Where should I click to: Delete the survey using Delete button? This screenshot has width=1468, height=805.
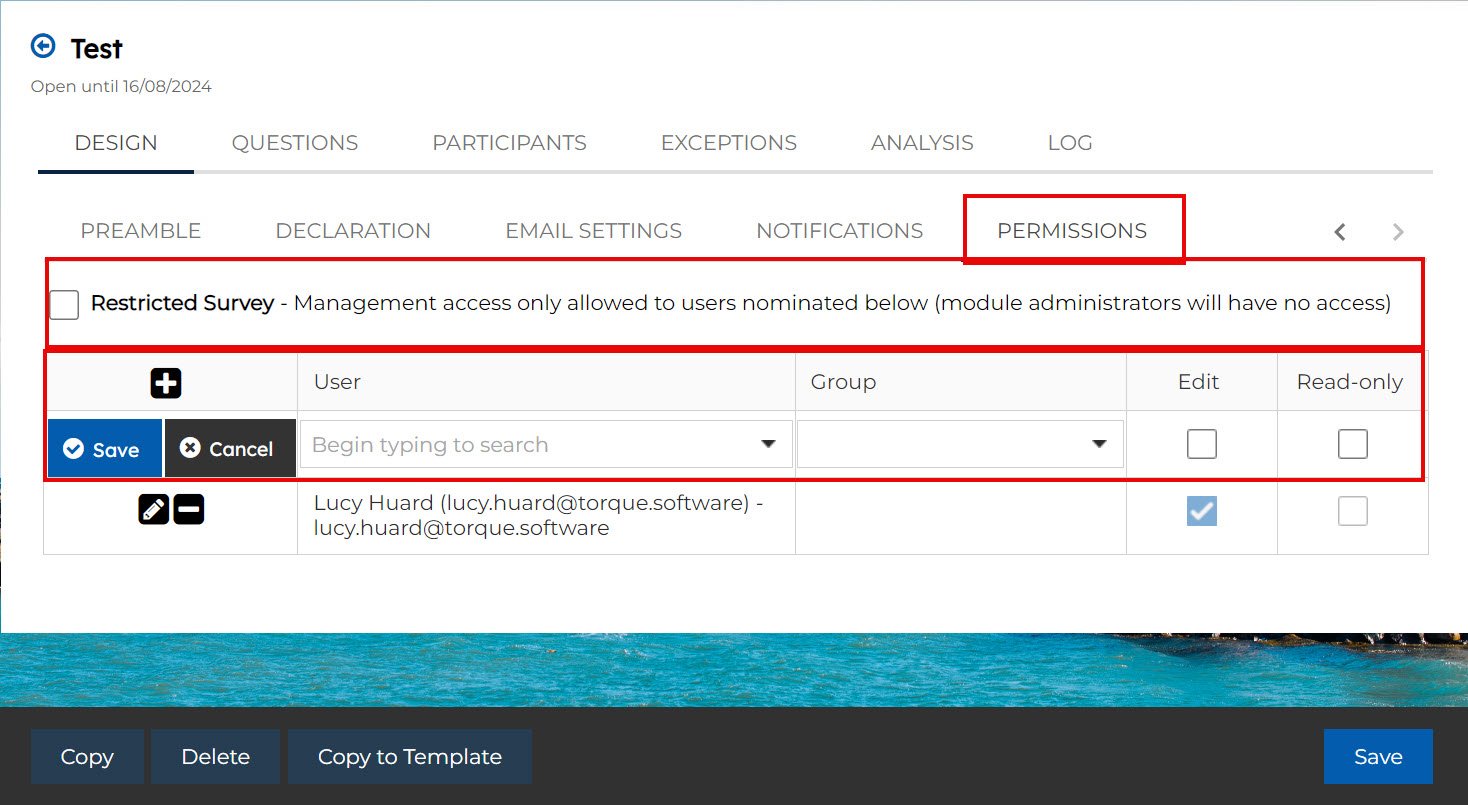[x=215, y=757]
